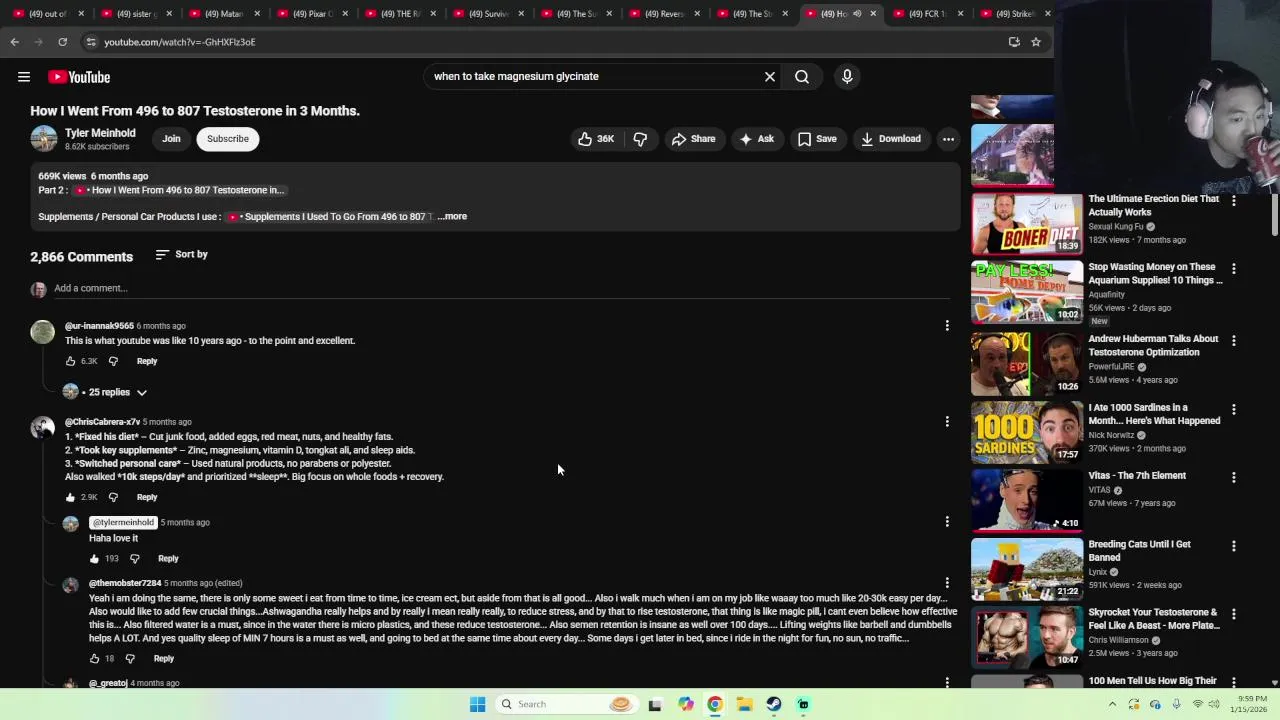The image size is (1280, 720).
Task: Open Andrew Huberman Testosterone Optimization video title
Action: pos(1153,345)
